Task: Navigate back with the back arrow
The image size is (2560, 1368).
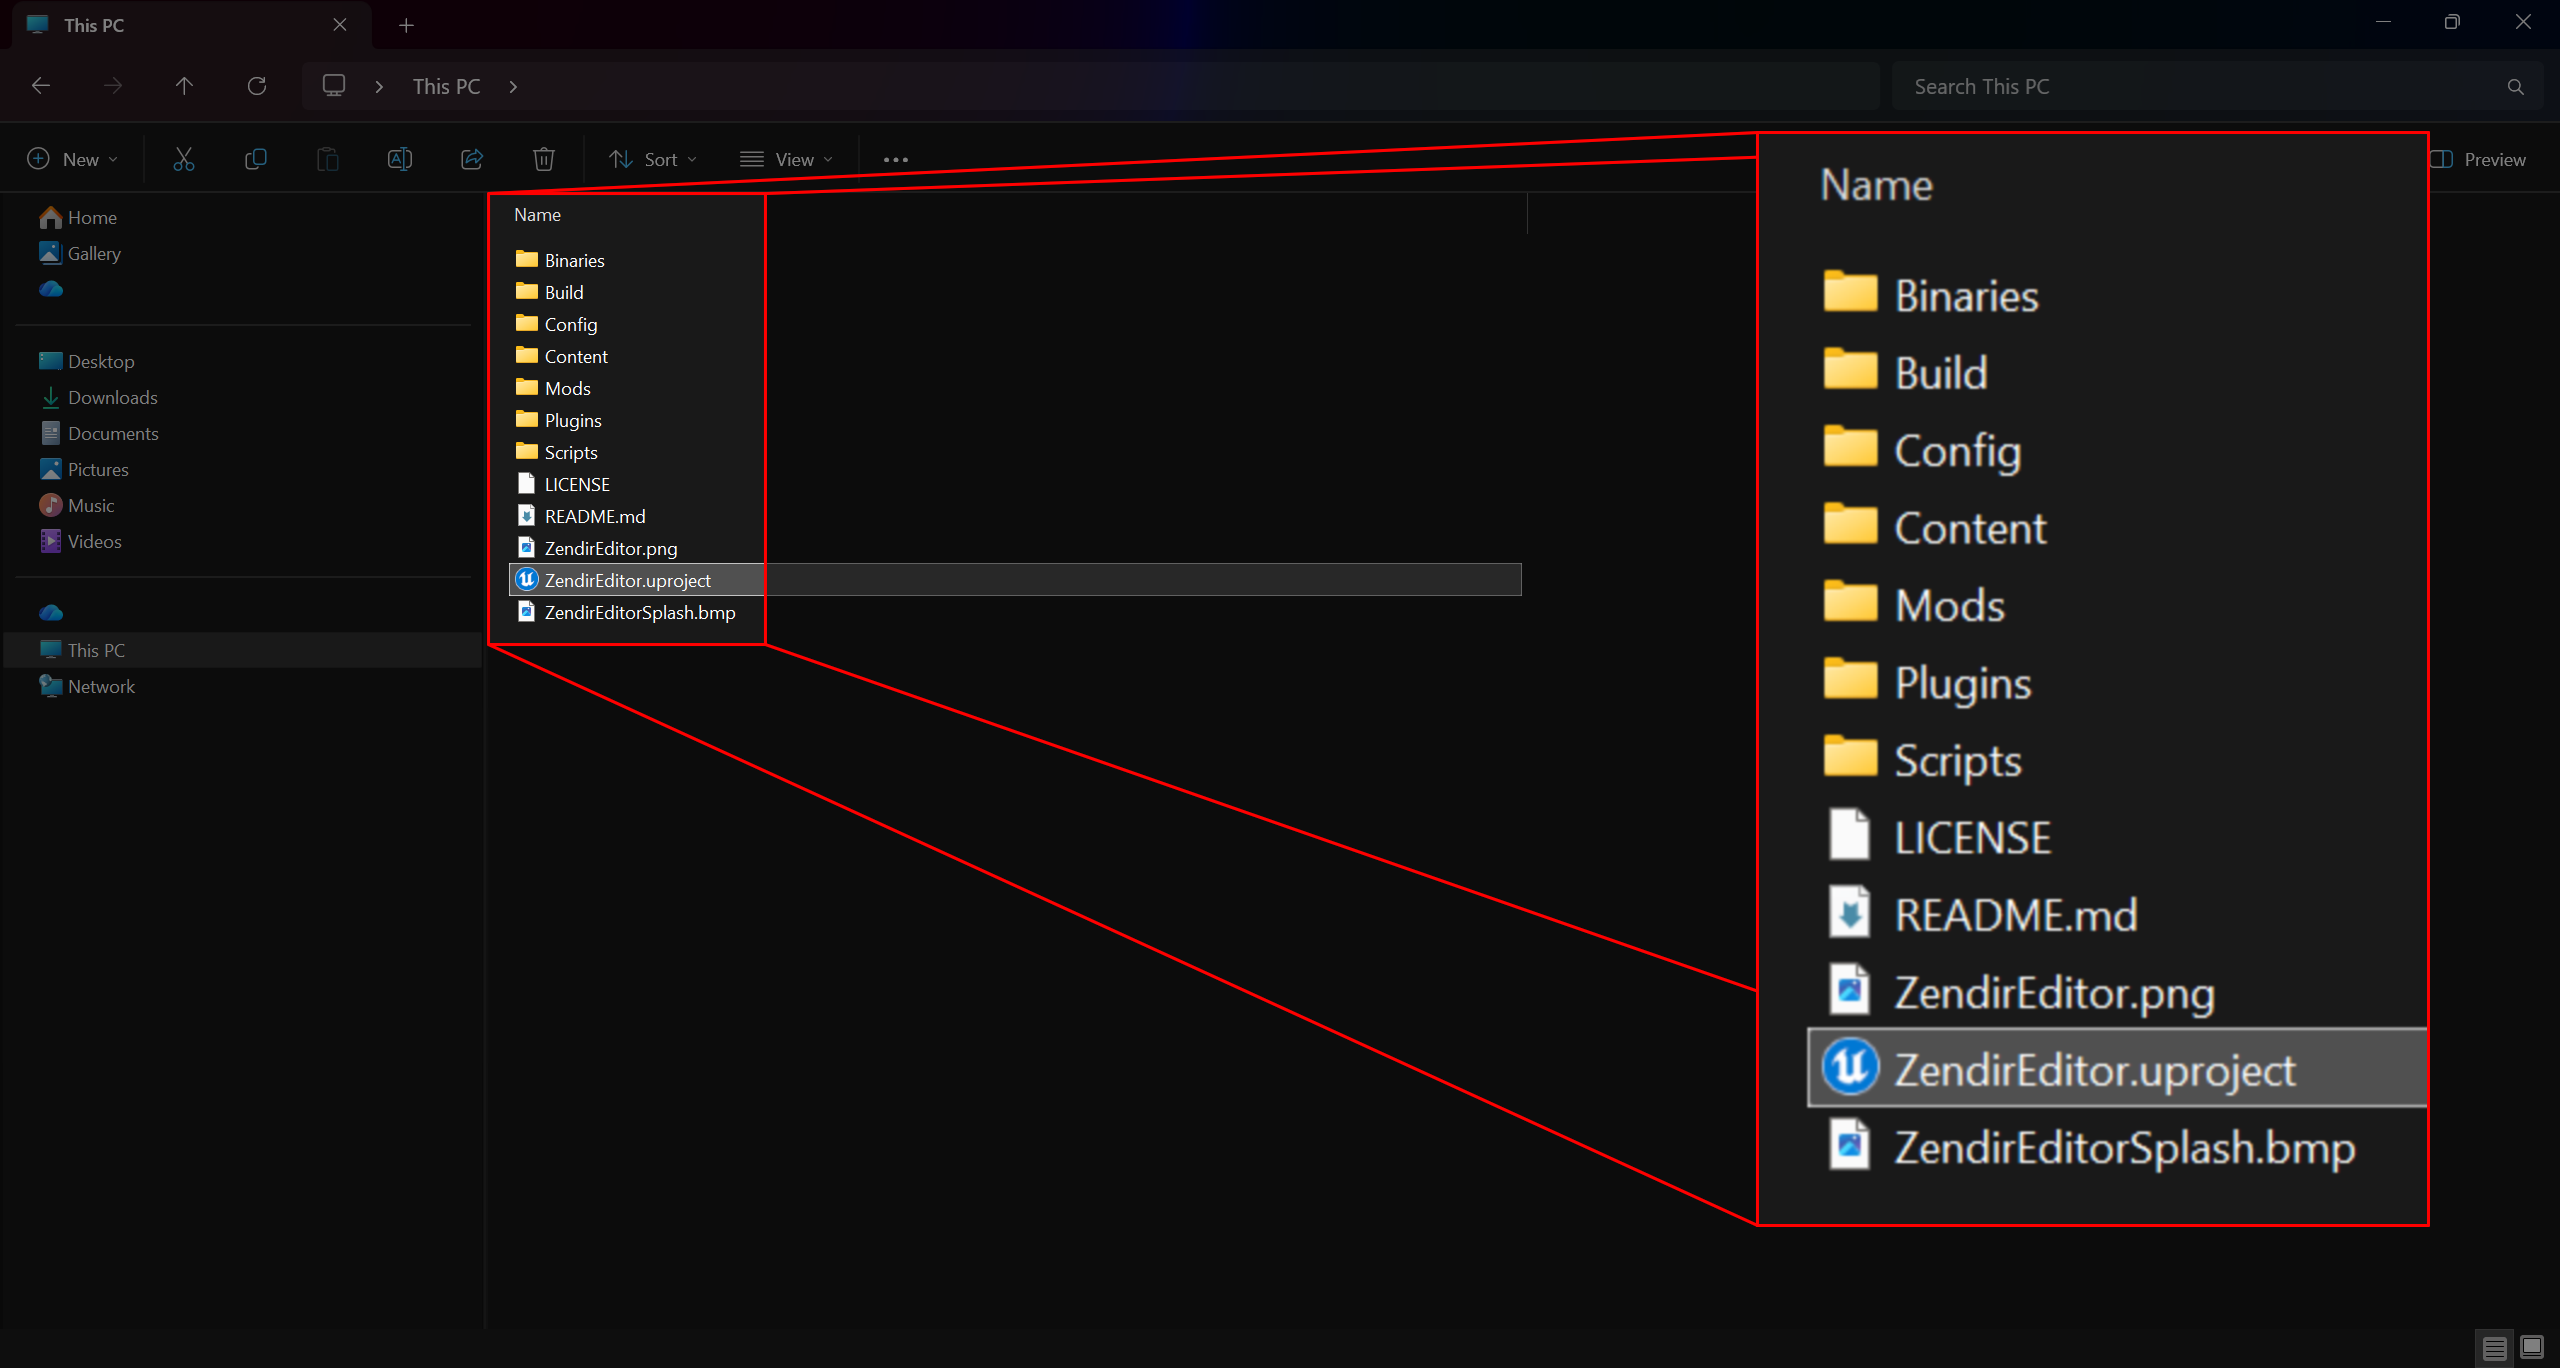Action: (41, 86)
